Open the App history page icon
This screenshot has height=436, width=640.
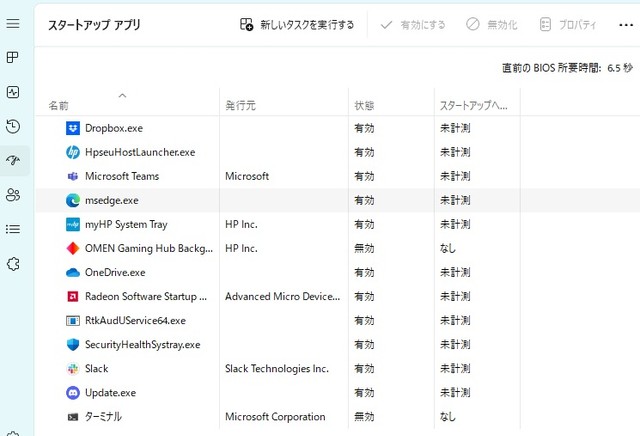tap(13, 126)
